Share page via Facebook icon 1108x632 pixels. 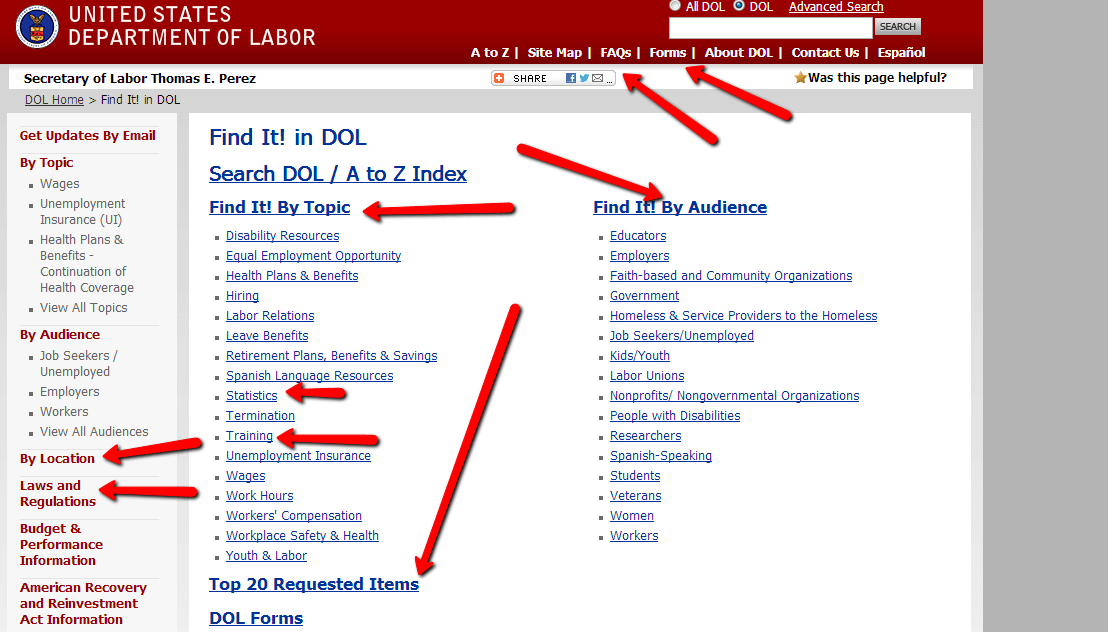[x=571, y=78]
